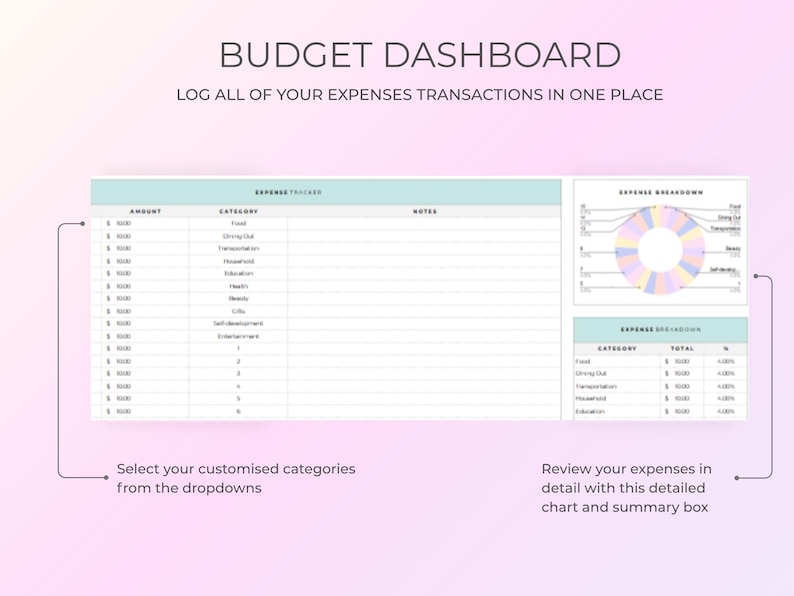Click the CATEGORY header in Expense Tracker
This screenshot has width=794, height=596.
[239, 211]
